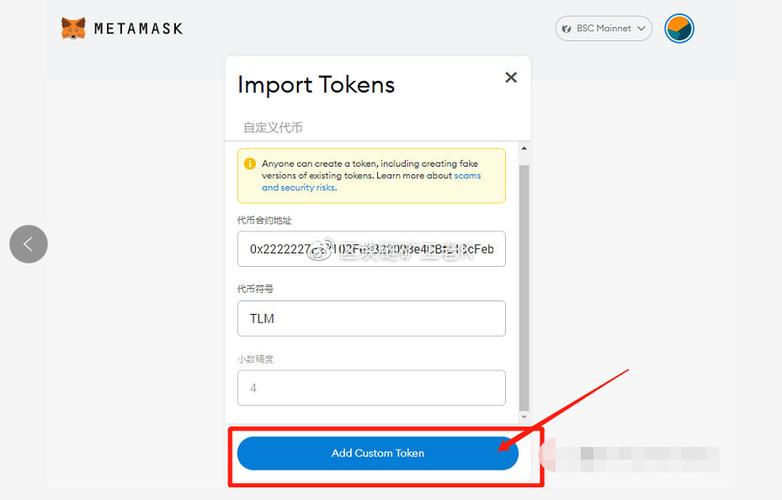Screen dimensions: 782x500
Task: Close the Import Tokens dialog
Action: (511, 77)
